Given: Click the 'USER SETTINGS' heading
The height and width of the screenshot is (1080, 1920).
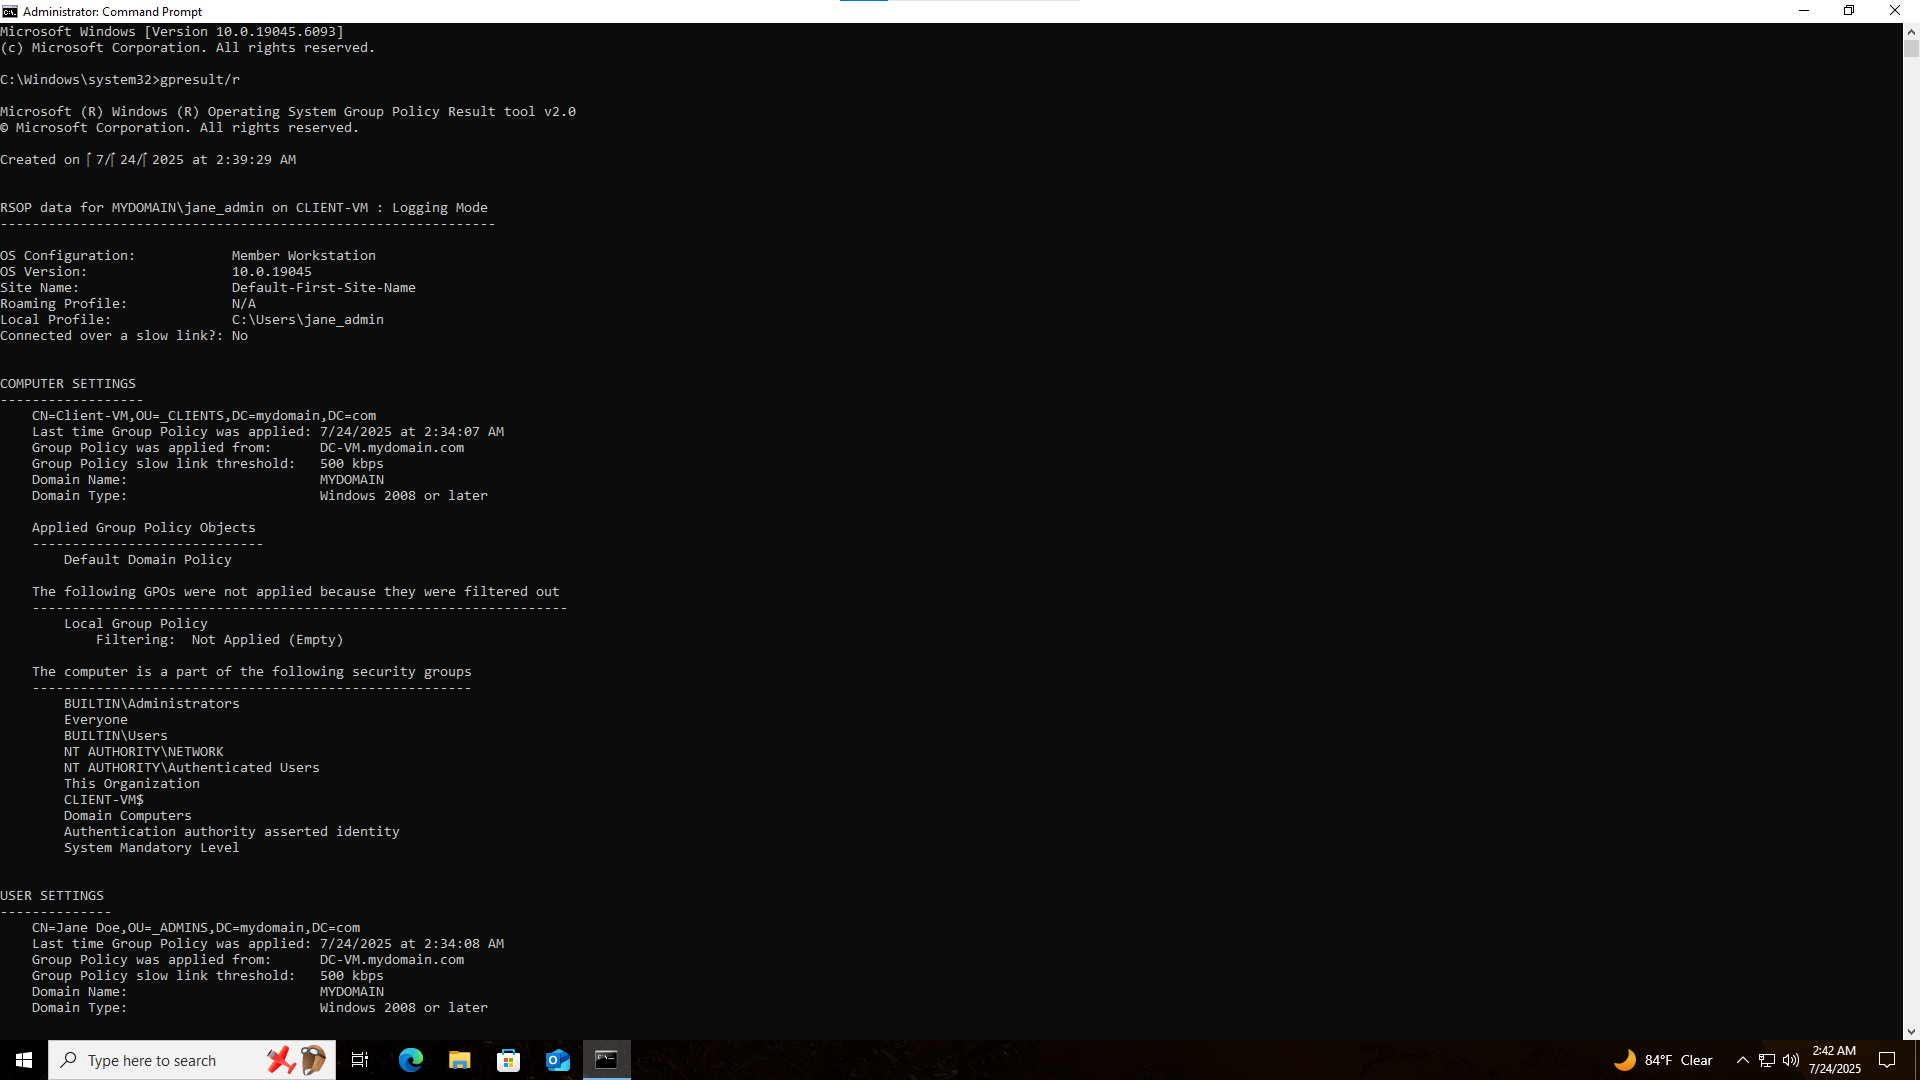Looking at the screenshot, I should [52, 895].
